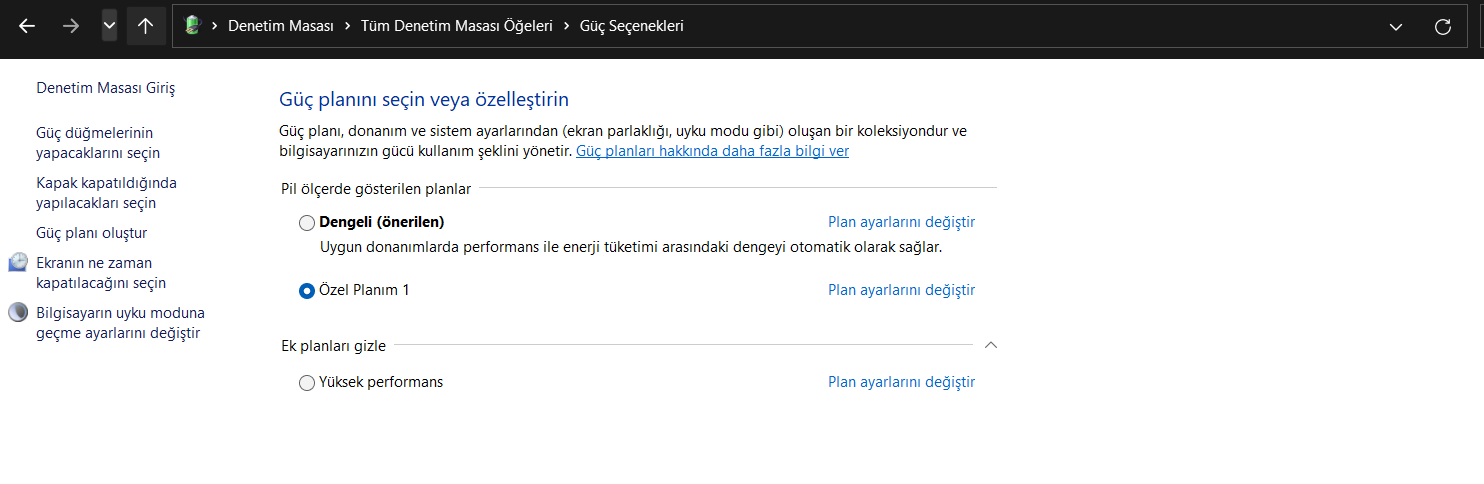Change plan settings for Dengeli plan
The image size is (1484, 484).
pos(901,222)
